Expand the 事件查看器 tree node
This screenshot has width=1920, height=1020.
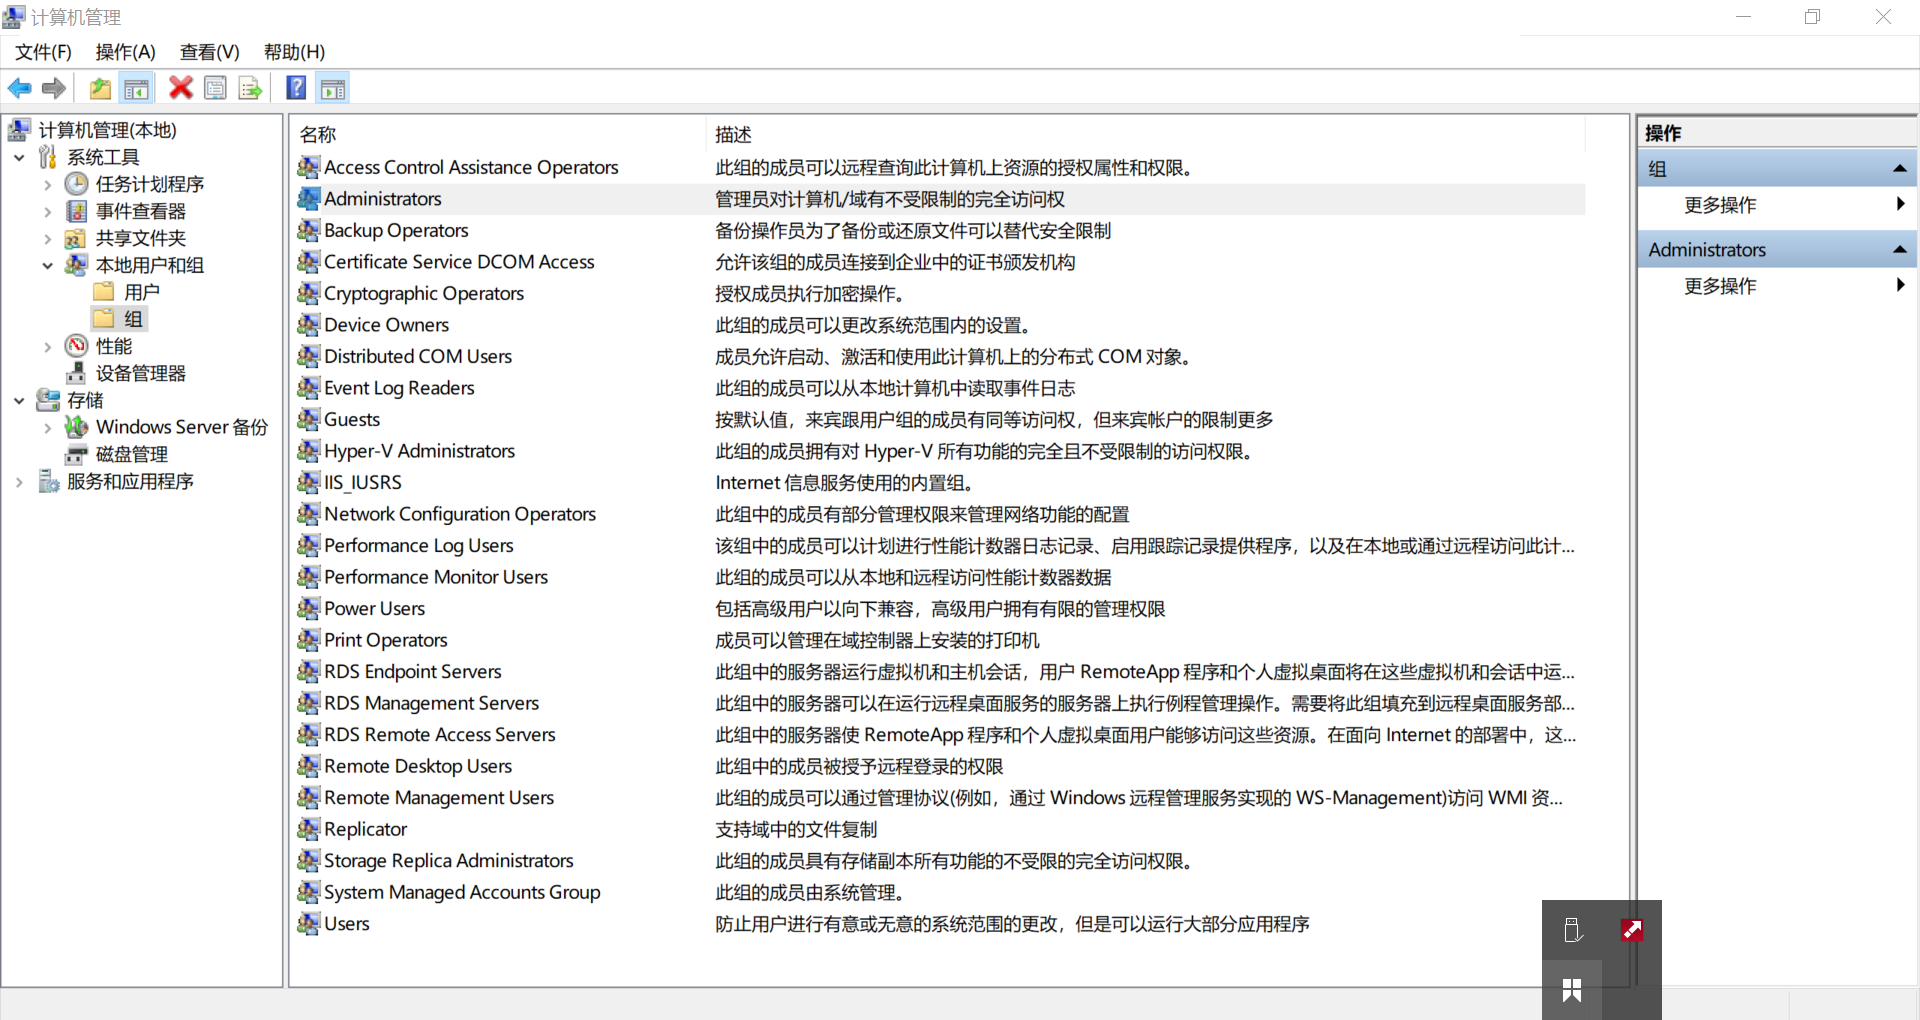(47, 211)
